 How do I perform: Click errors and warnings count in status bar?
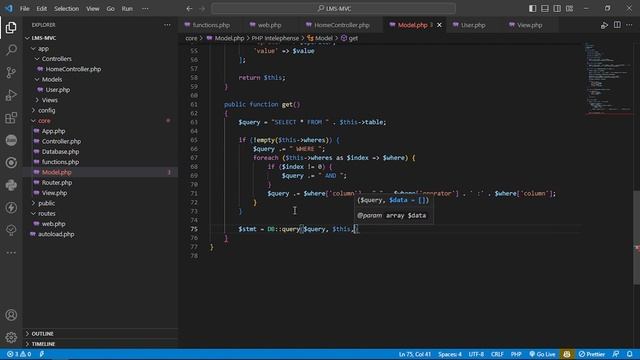point(19,354)
